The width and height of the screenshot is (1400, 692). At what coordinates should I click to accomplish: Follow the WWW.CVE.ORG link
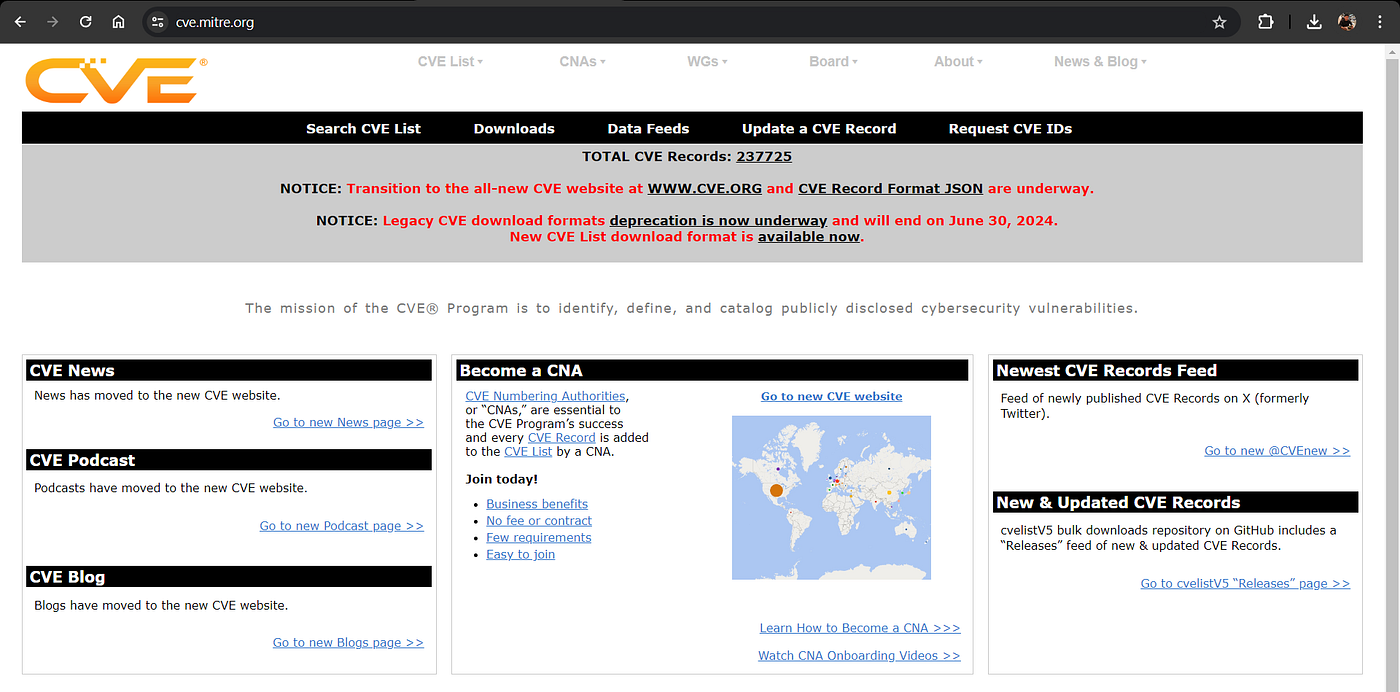pyautogui.click(x=705, y=188)
